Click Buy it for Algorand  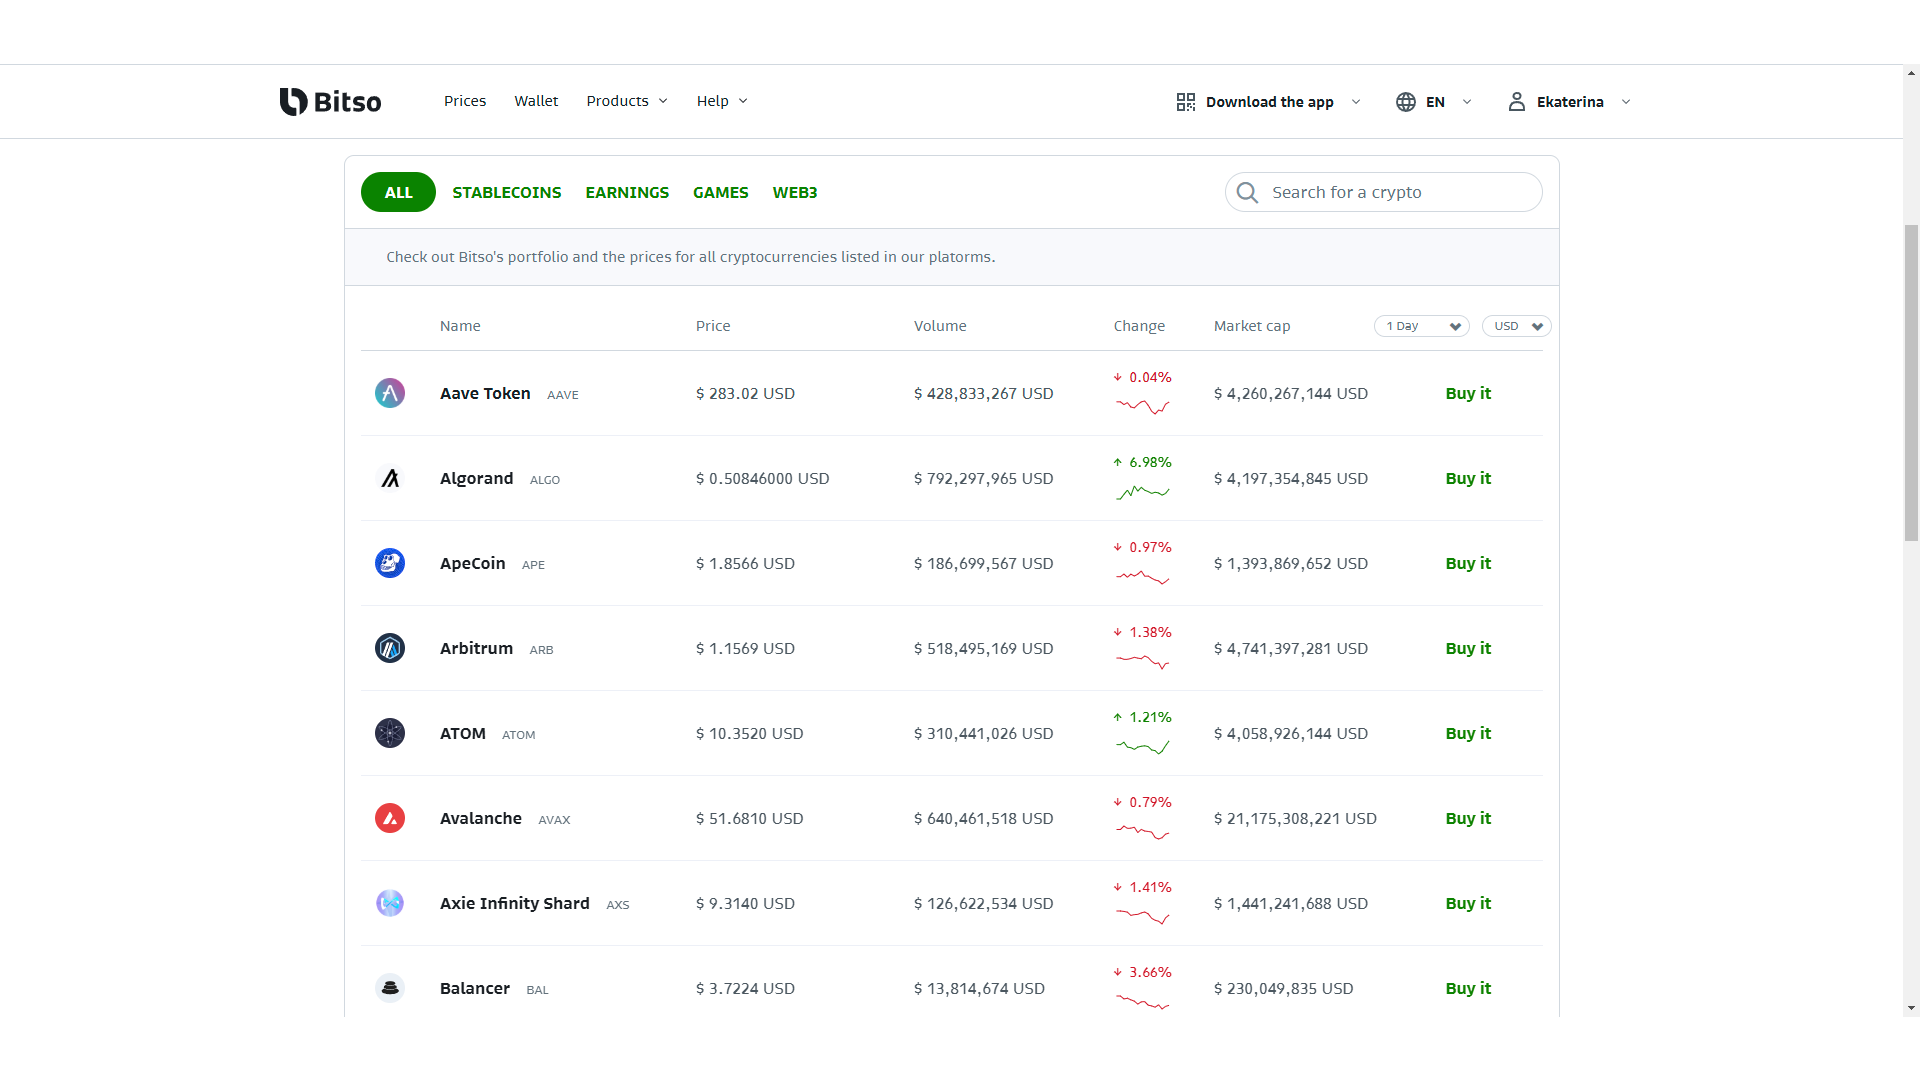1468,478
